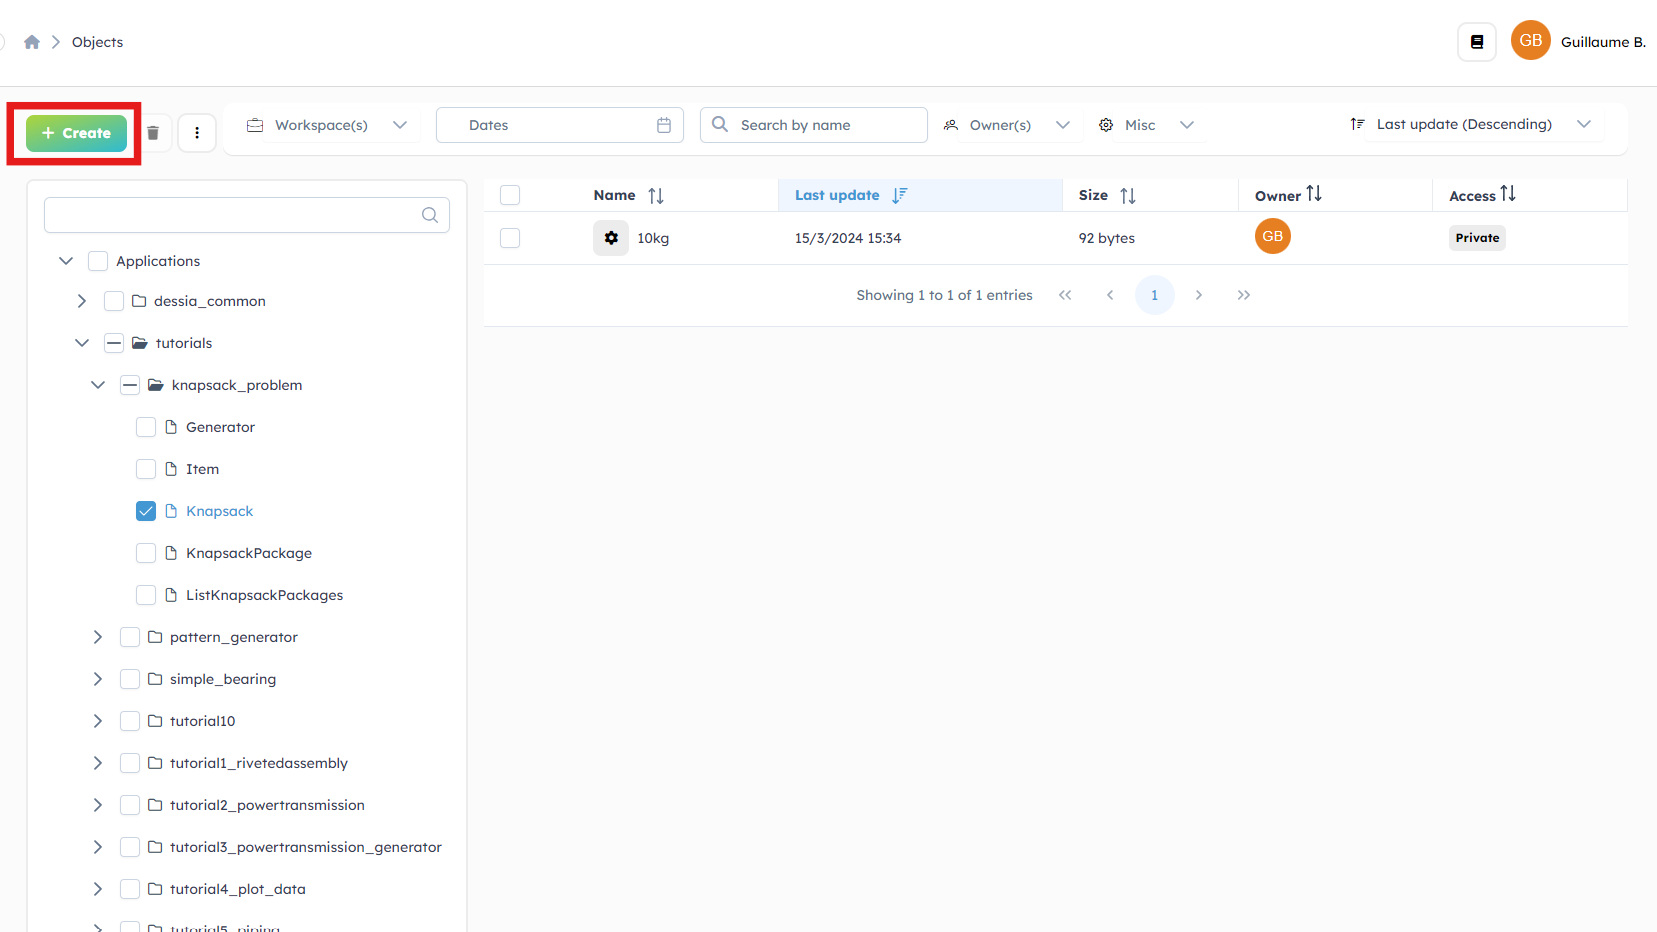
Task: Click the magnifier icon in tree search
Action: 430,215
